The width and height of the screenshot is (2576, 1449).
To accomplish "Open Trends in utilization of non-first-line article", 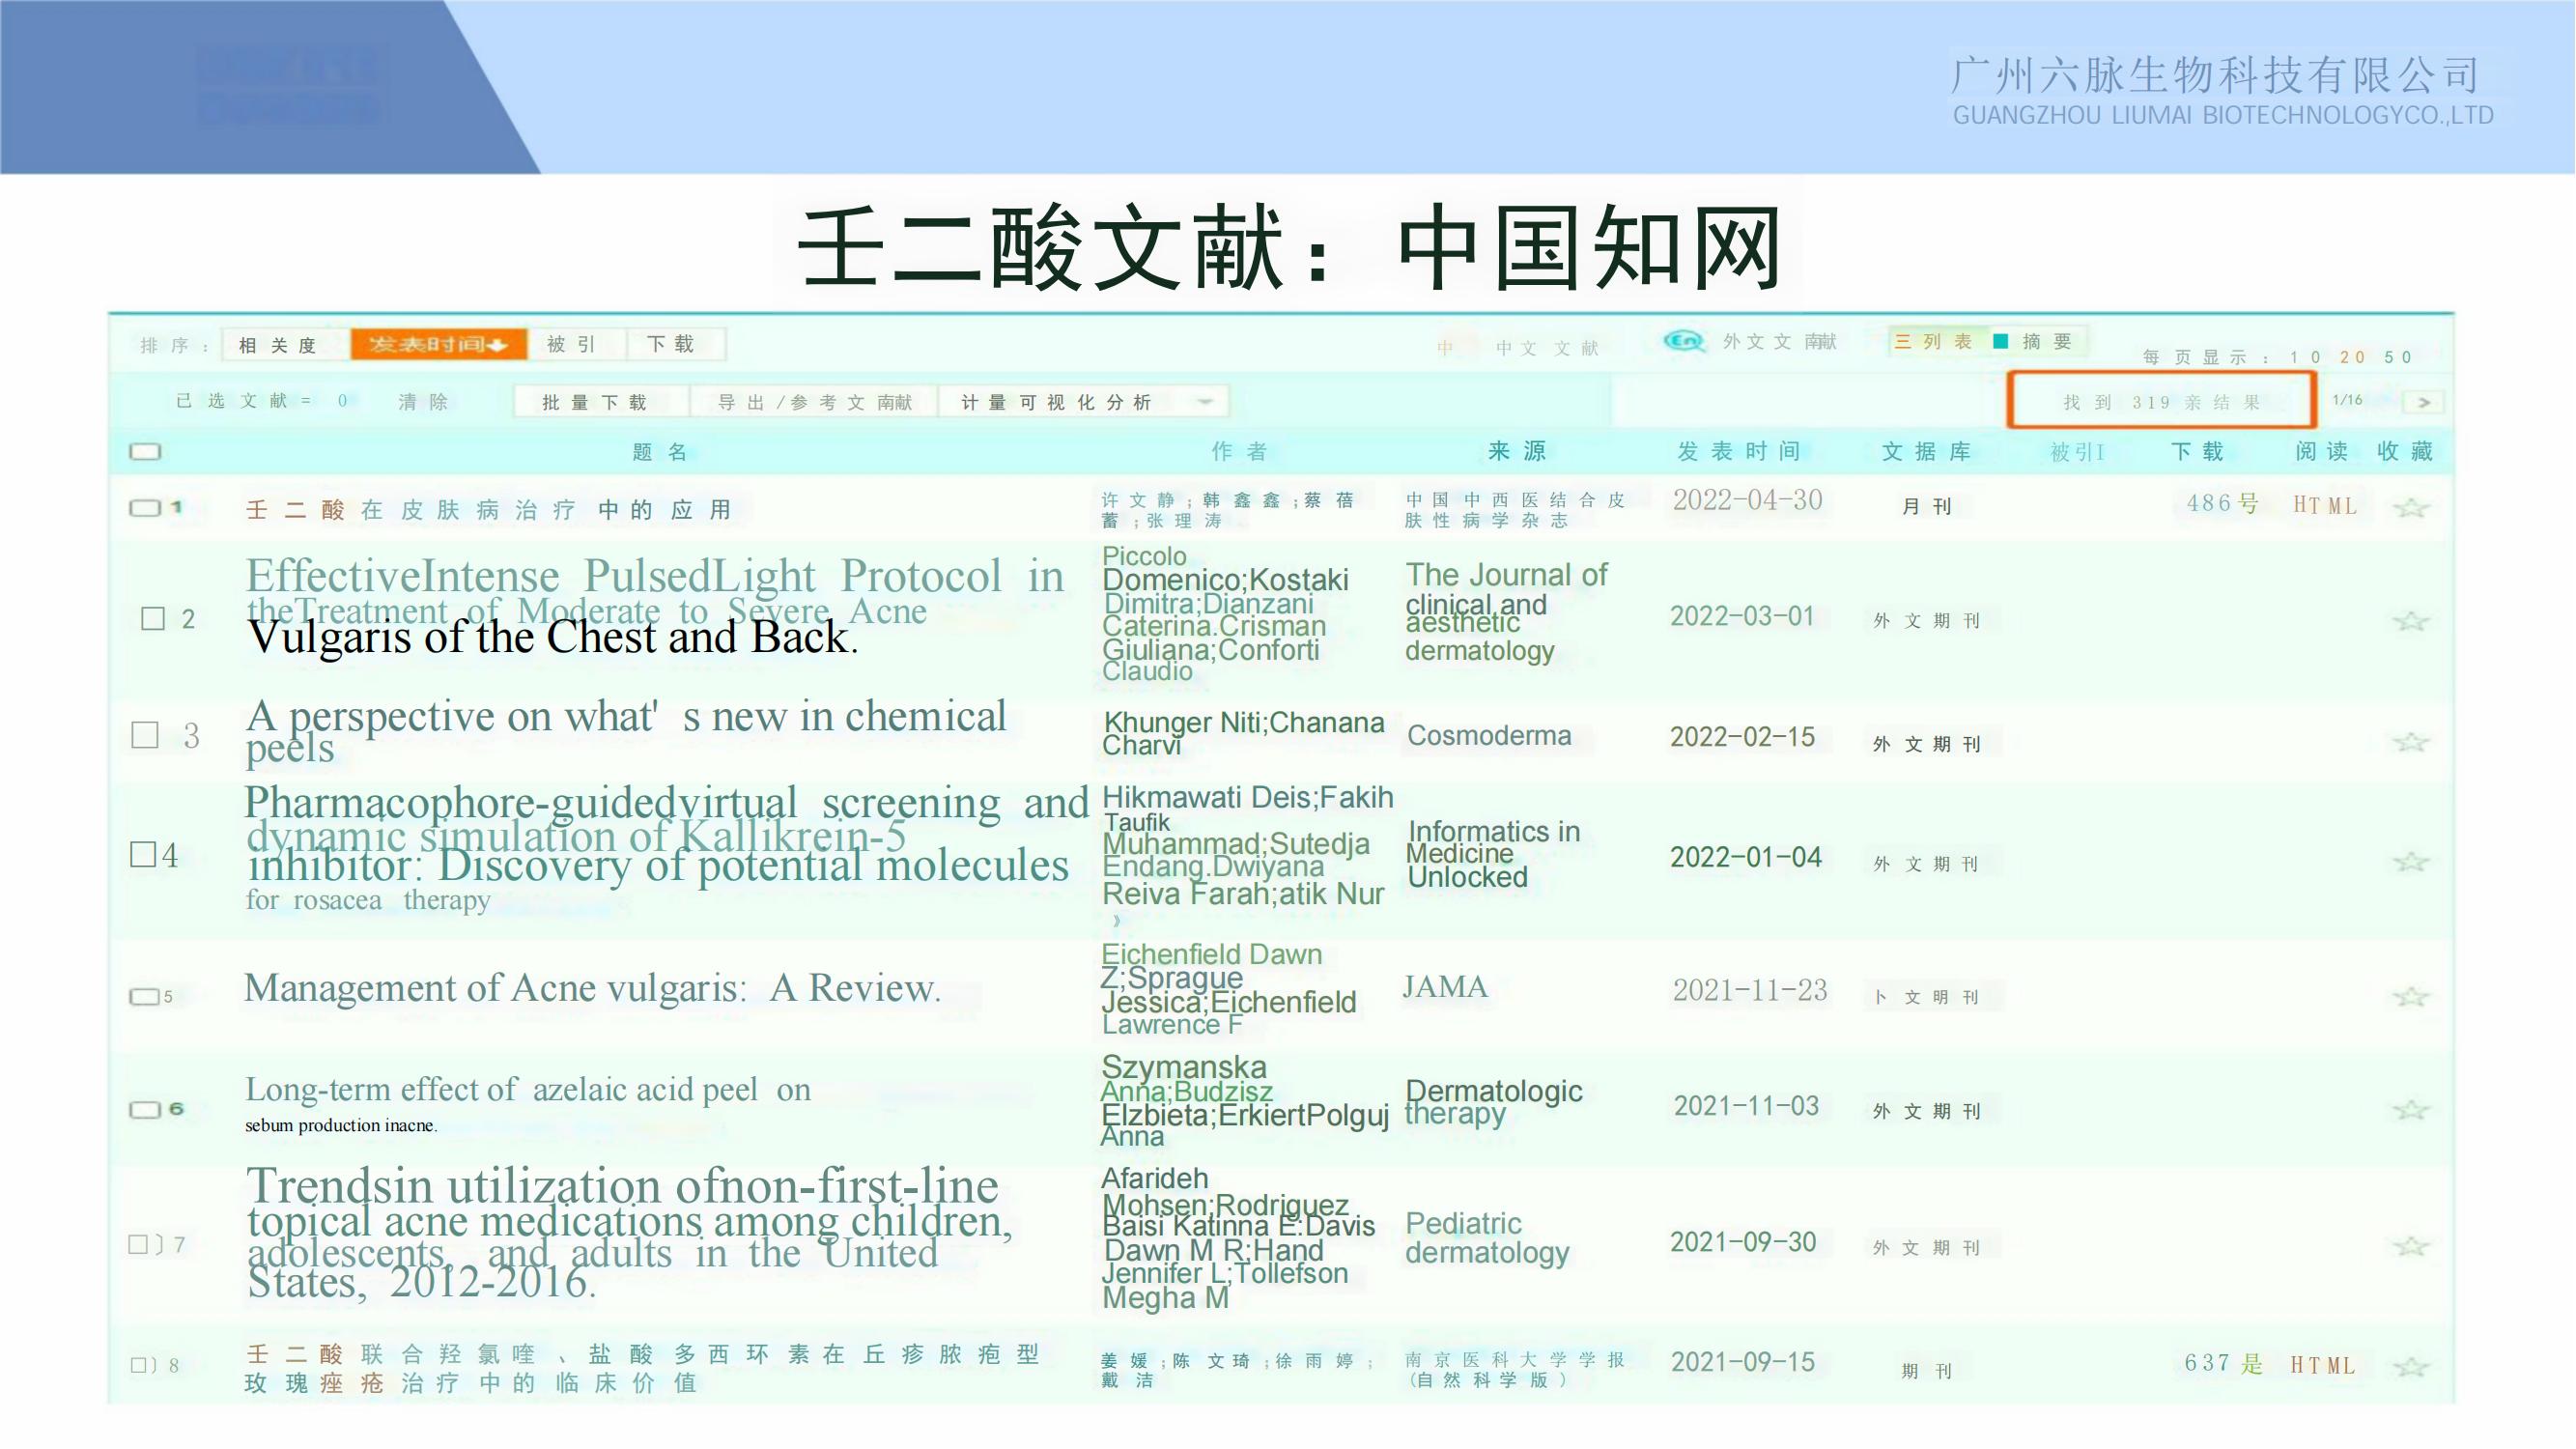I will click(x=630, y=1233).
